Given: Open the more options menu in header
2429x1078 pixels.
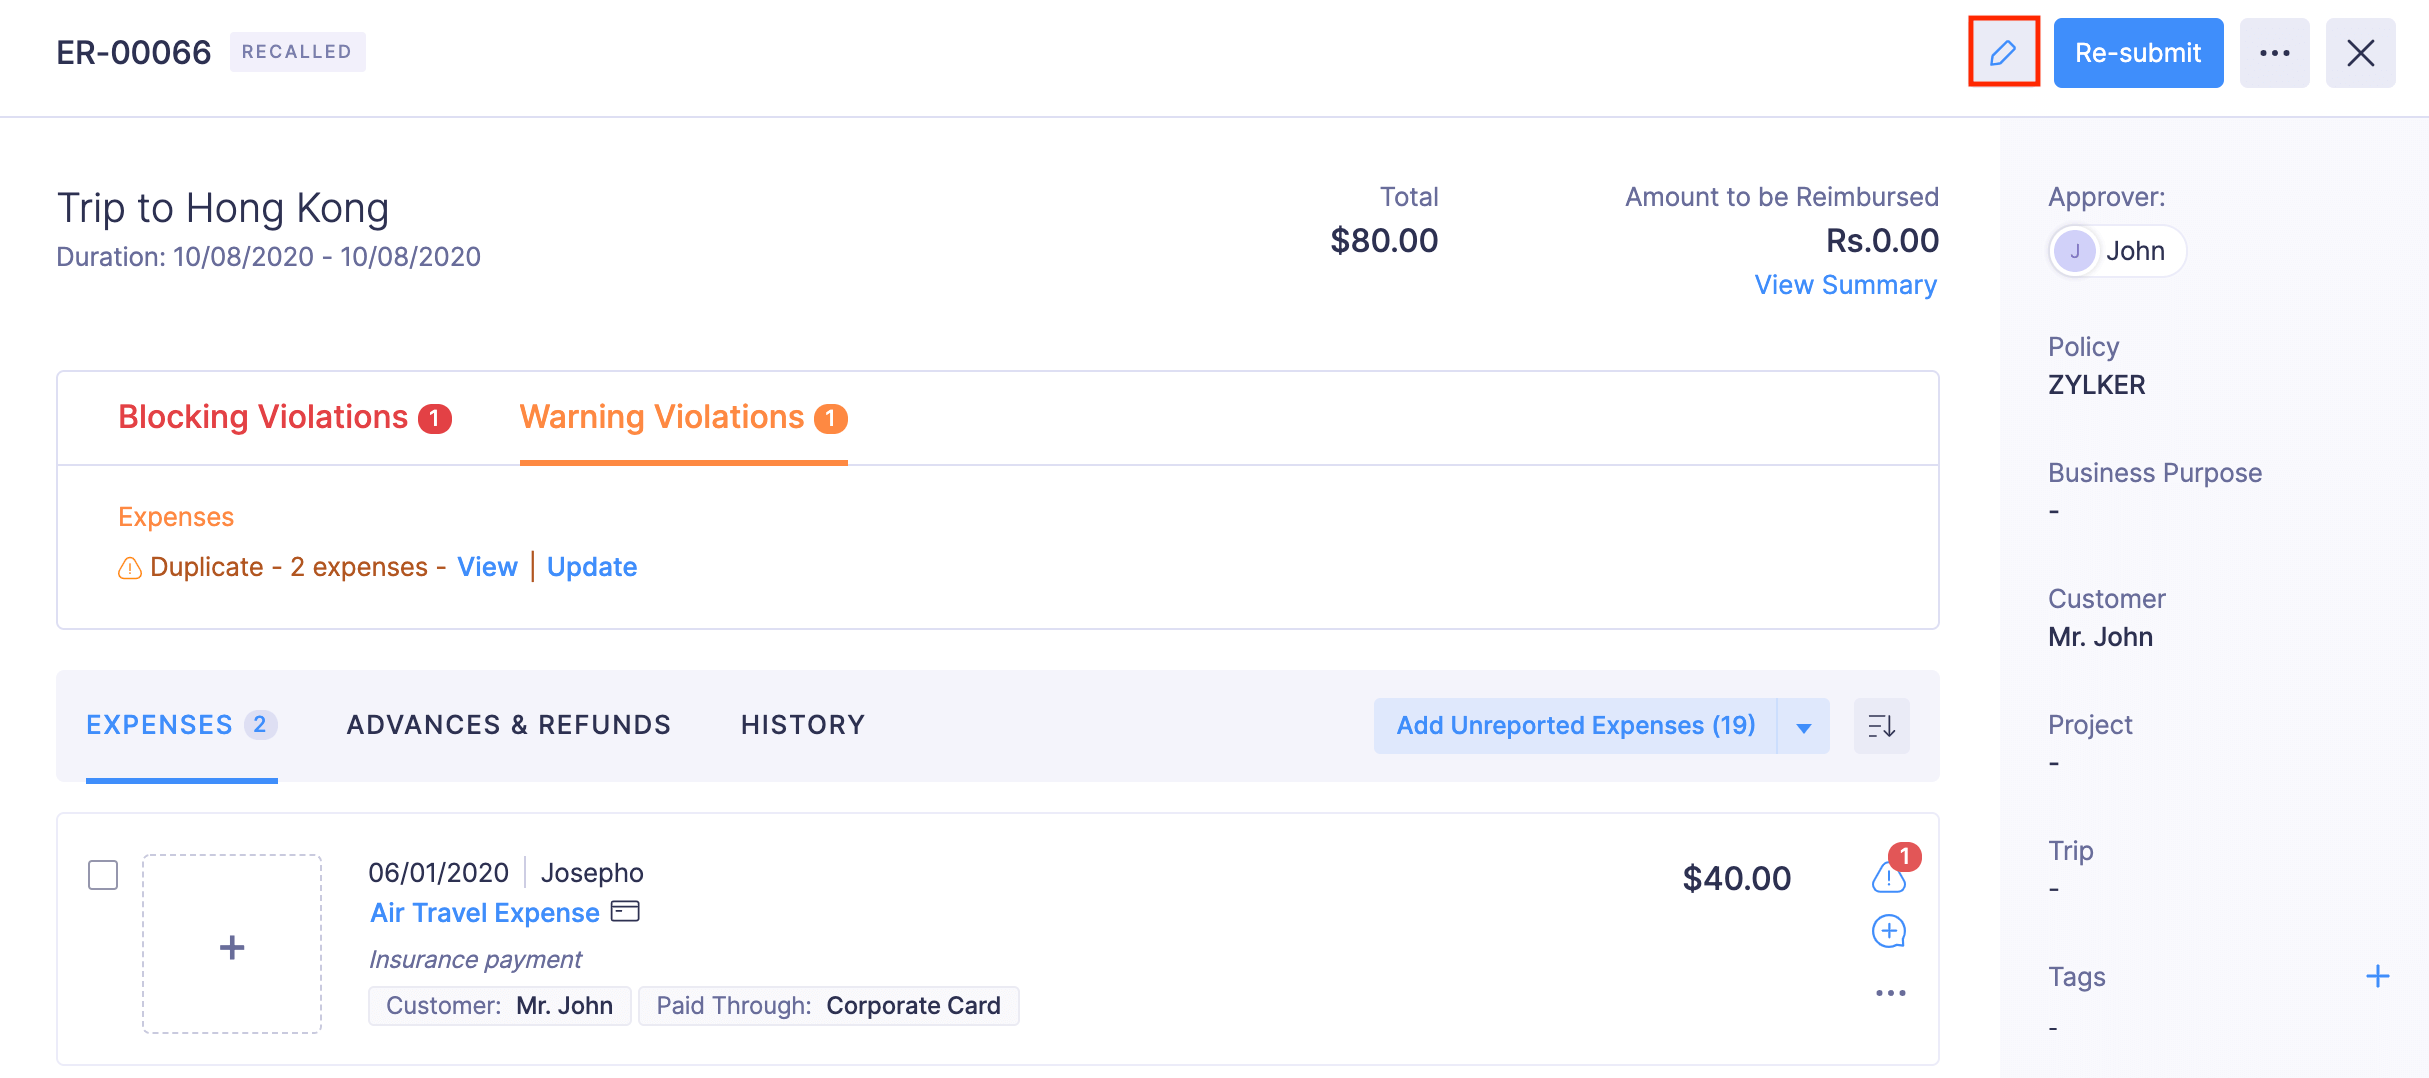Looking at the screenshot, I should click(x=2274, y=53).
